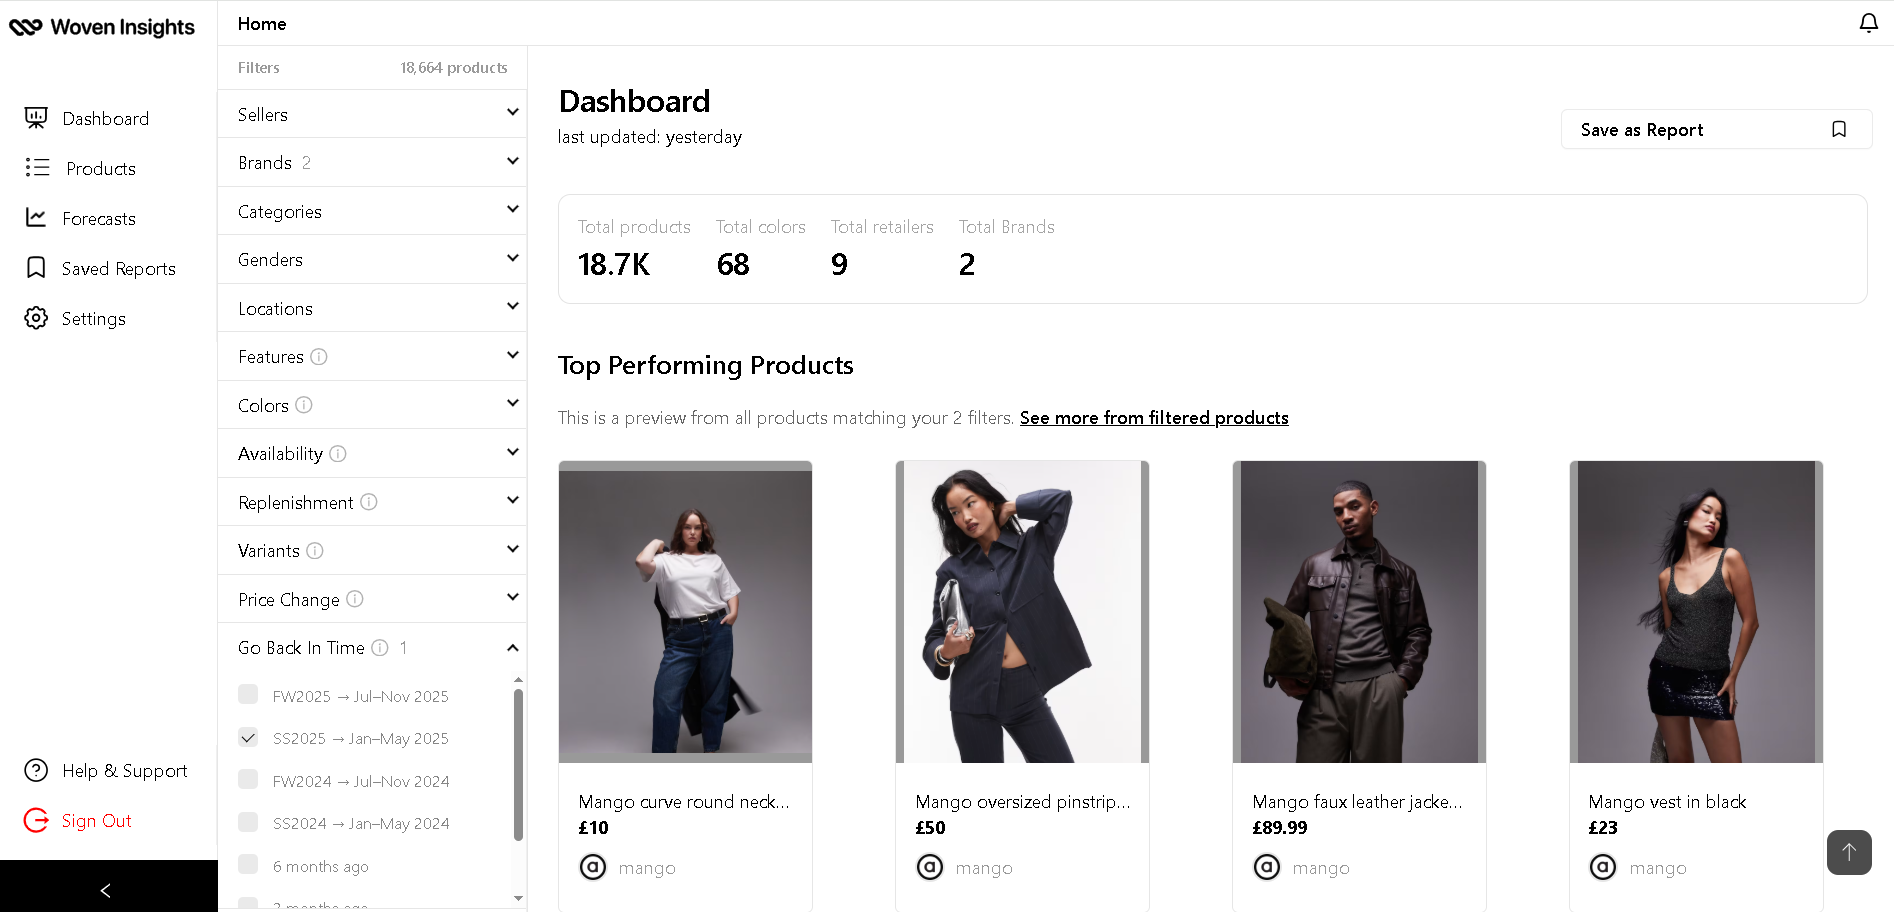The height and width of the screenshot is (912, 1894).
Task: Click the 18,664 products count text
Action: 454,68
